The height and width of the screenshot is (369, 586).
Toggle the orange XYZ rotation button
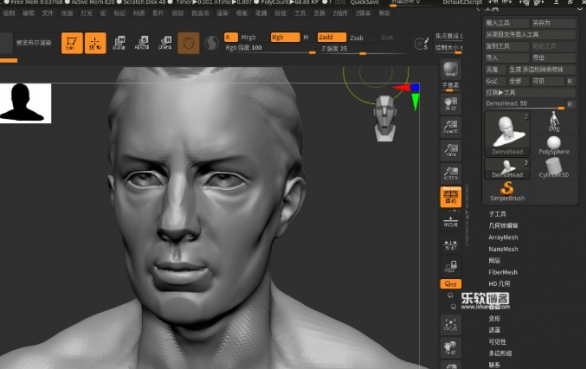tap(450, 284)
